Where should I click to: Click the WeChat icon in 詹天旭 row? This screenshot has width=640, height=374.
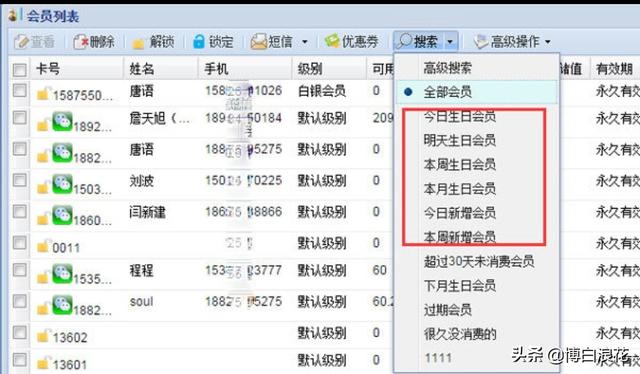coord(62,121)
